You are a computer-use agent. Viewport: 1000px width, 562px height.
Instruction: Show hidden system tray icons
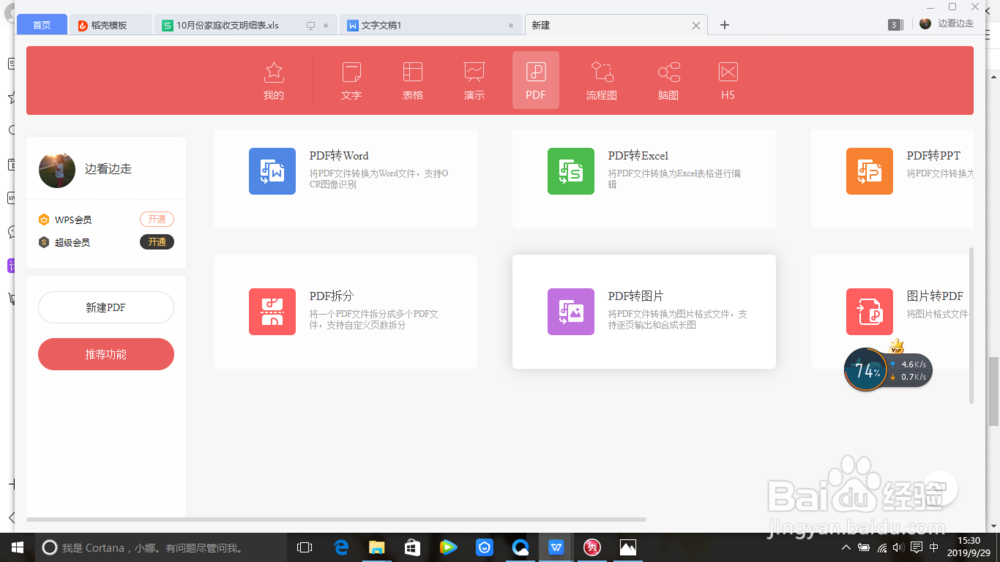pos(846,547)
